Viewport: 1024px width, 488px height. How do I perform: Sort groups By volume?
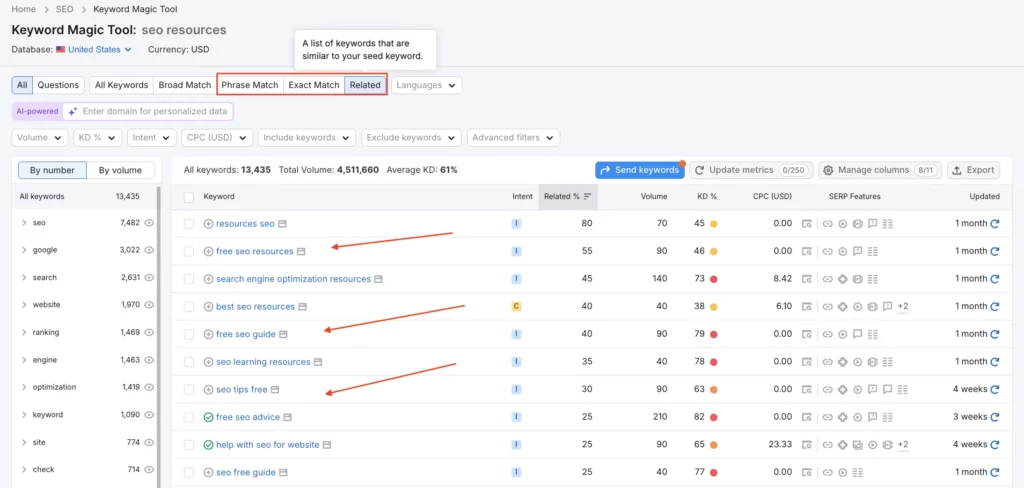click(120, 171)
